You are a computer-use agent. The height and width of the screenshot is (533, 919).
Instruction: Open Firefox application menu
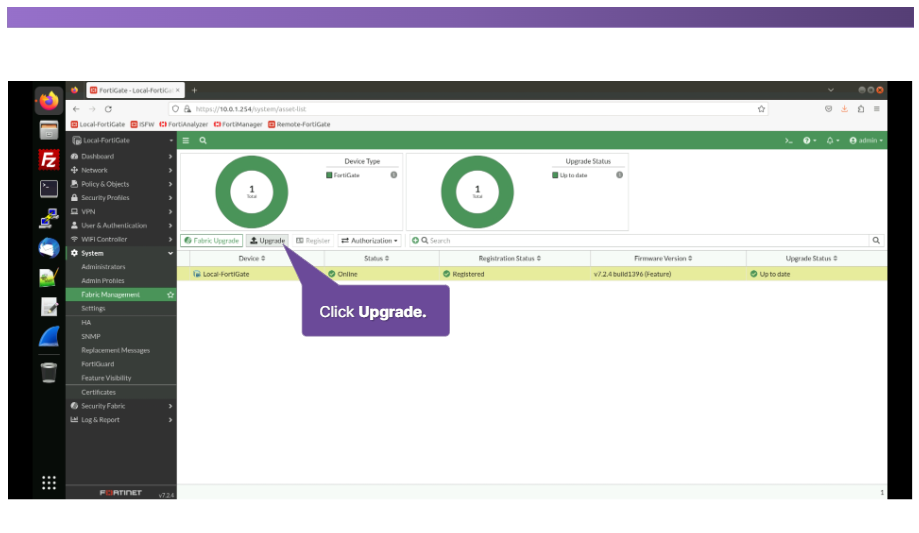[x=877, y=109]
